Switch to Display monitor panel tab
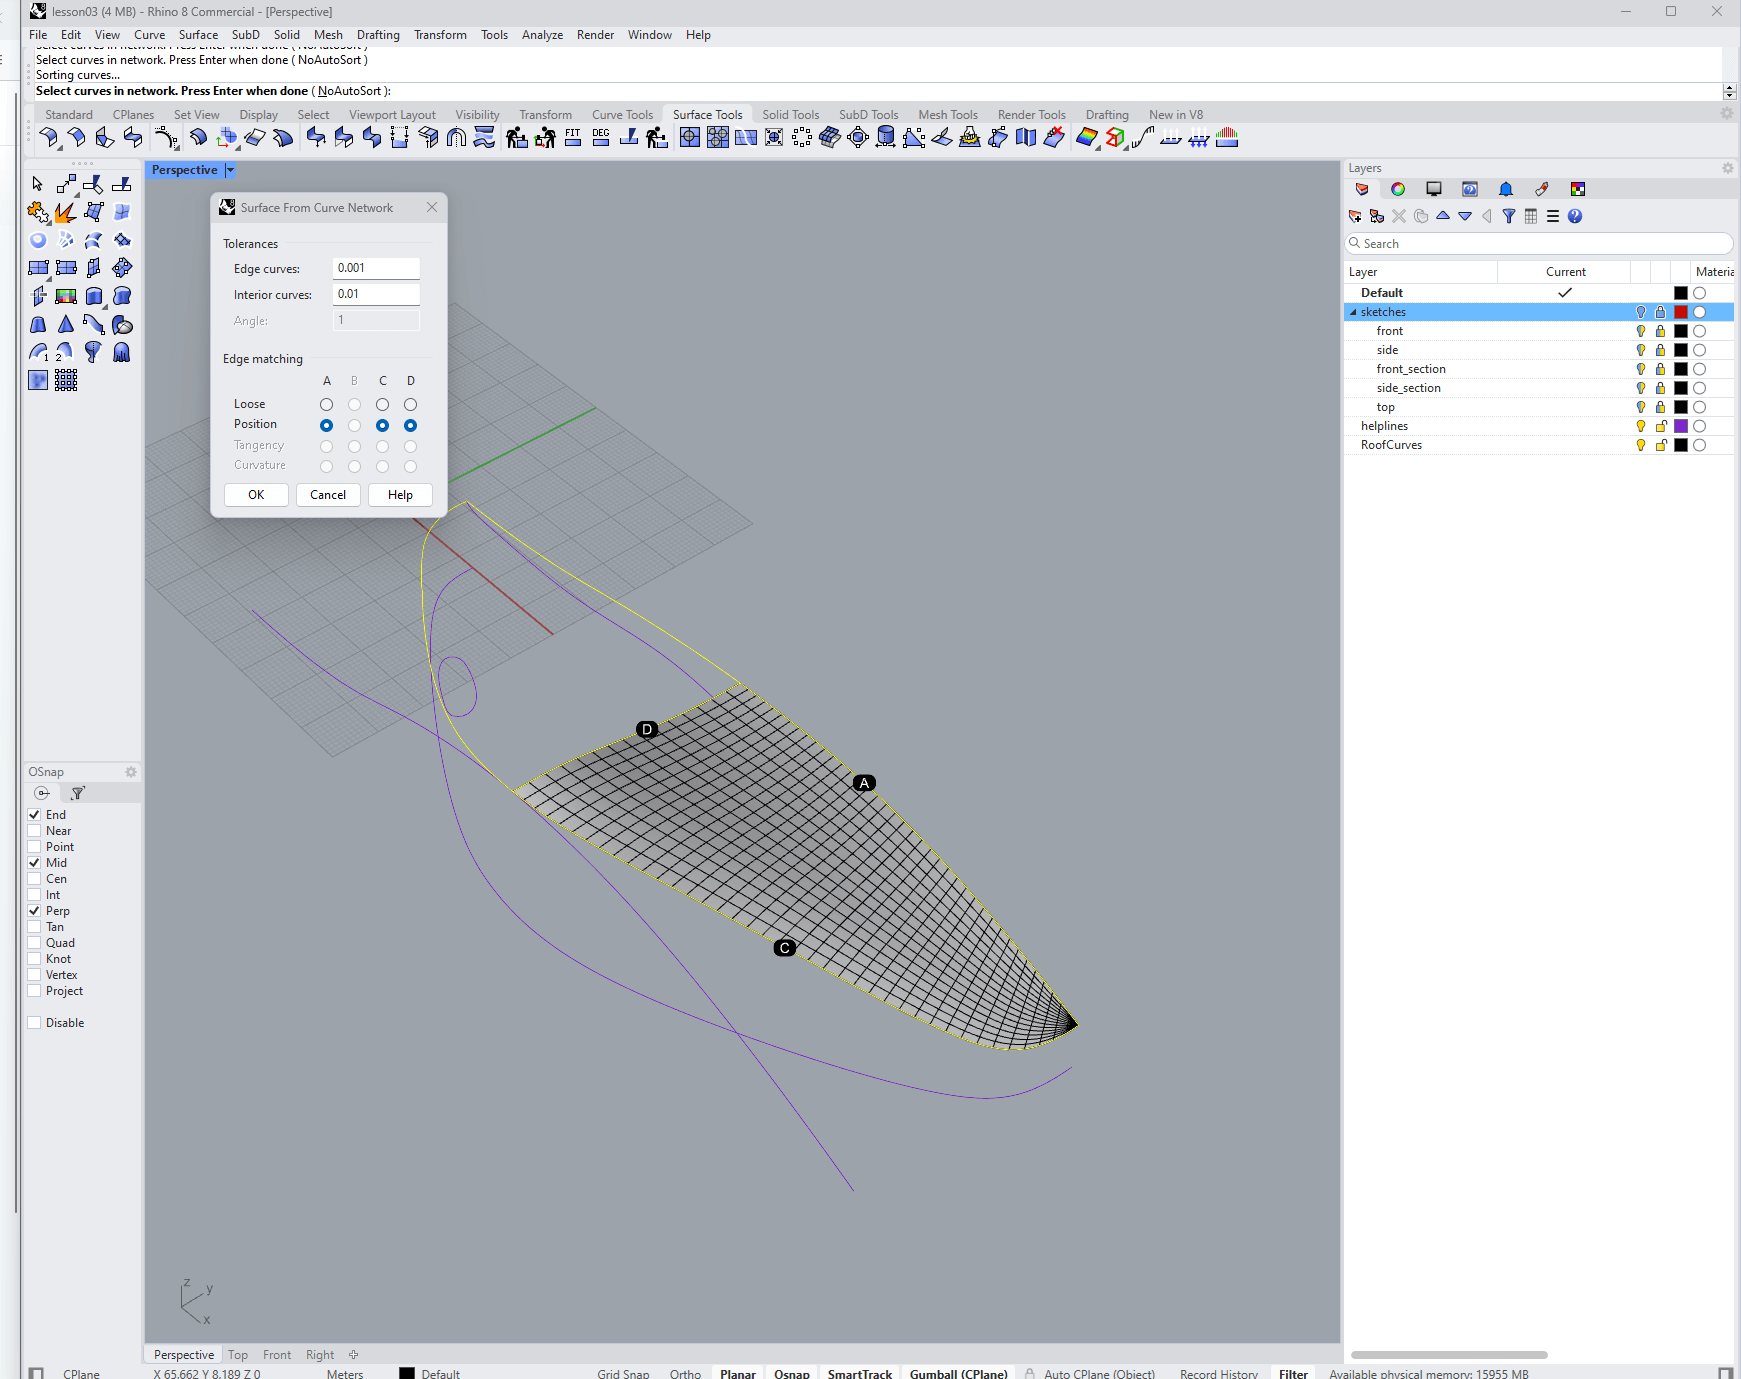This screenshot has width=1741, height=1379. click(1434, 189)
